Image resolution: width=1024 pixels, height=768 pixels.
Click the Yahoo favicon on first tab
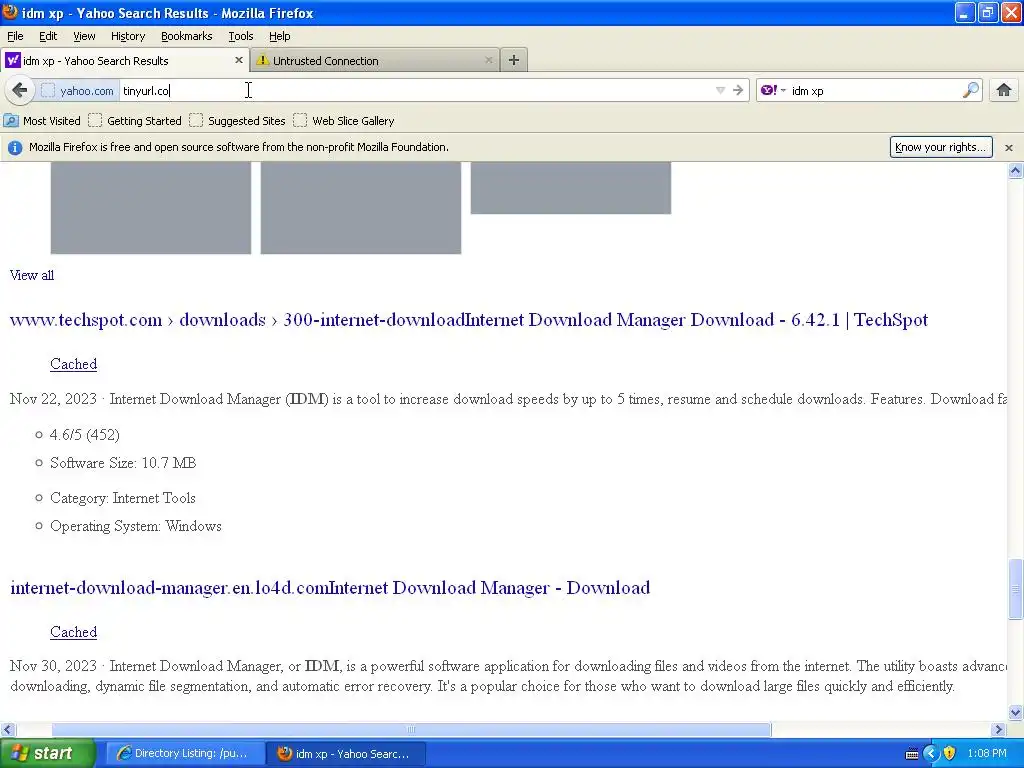click(12, 60)
